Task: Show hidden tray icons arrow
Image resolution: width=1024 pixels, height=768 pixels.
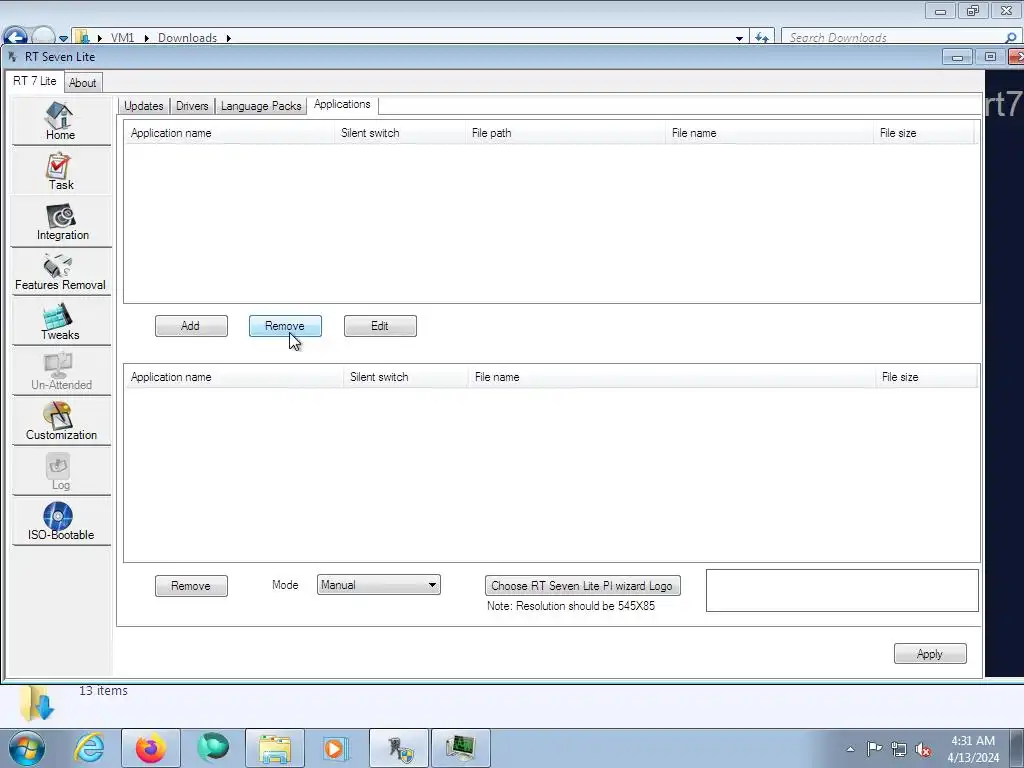Action: [x=850, y=749]
